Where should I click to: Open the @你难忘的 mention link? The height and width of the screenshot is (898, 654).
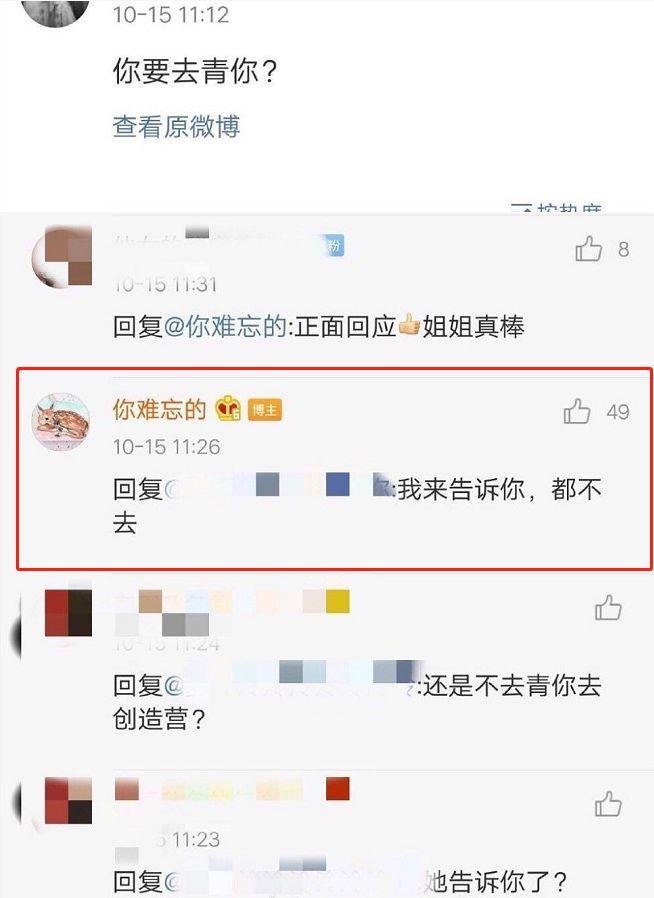tap(224, 327)
